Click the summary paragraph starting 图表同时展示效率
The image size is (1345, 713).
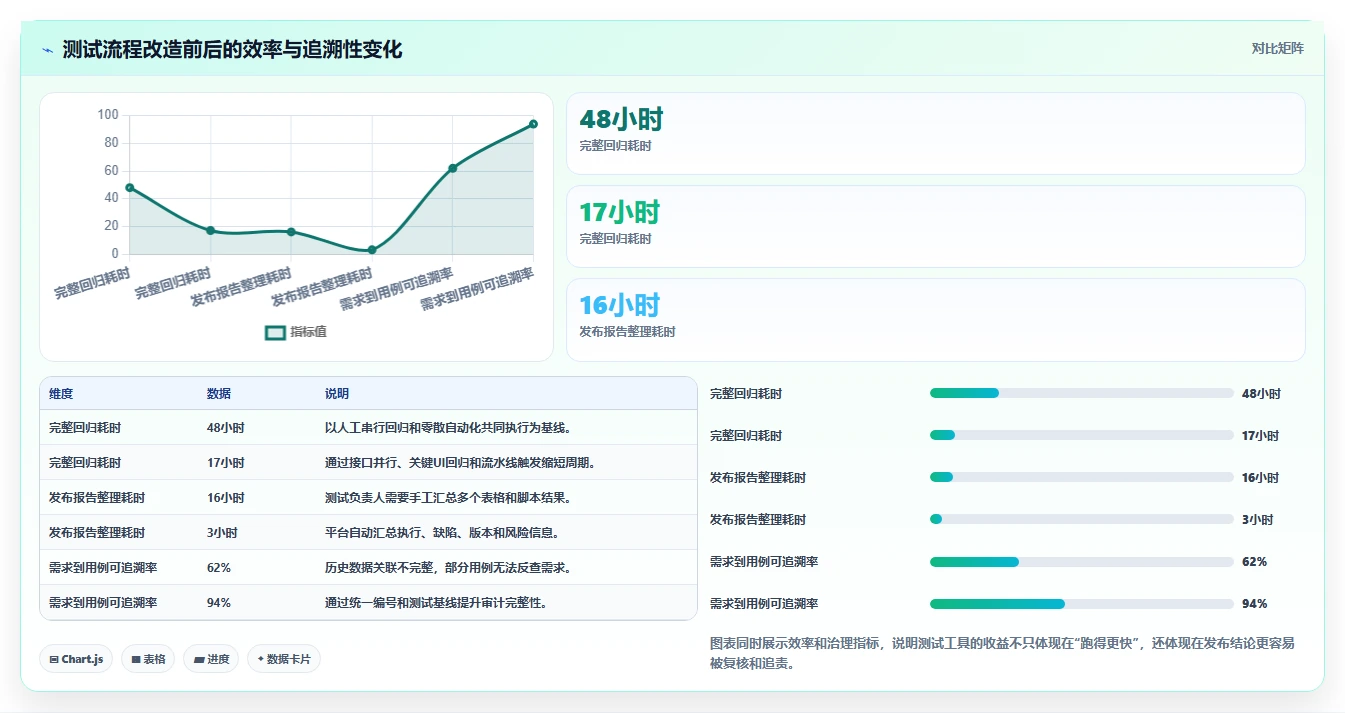point(1002,653)
